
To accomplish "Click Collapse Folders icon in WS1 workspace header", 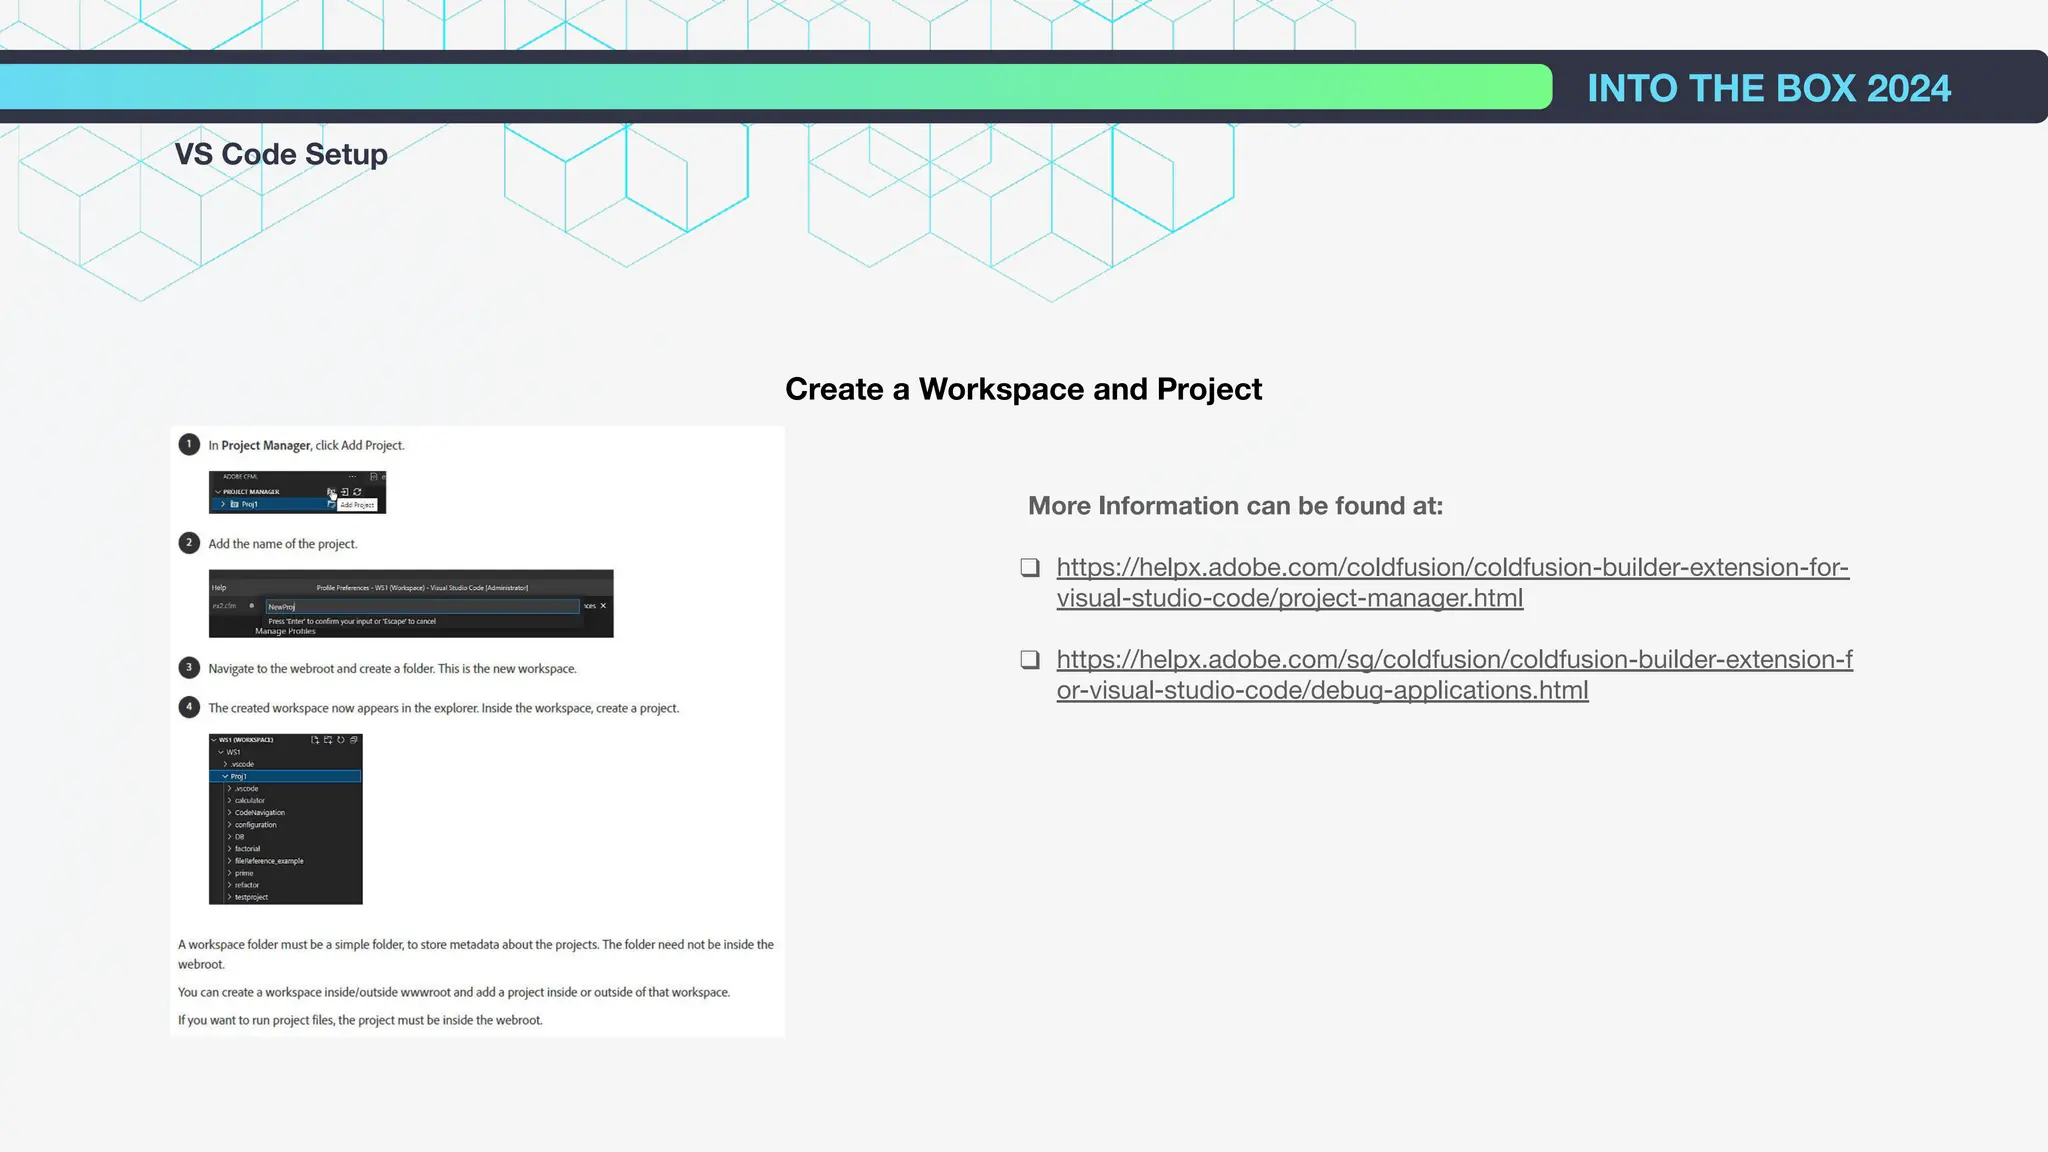I will click(354, 740).
